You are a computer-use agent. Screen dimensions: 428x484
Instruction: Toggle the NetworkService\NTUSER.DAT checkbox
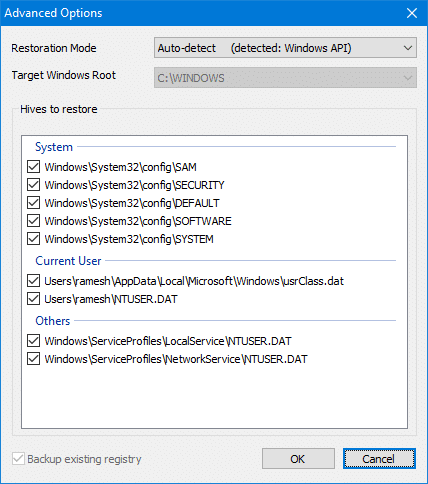[x=34, y=359]
